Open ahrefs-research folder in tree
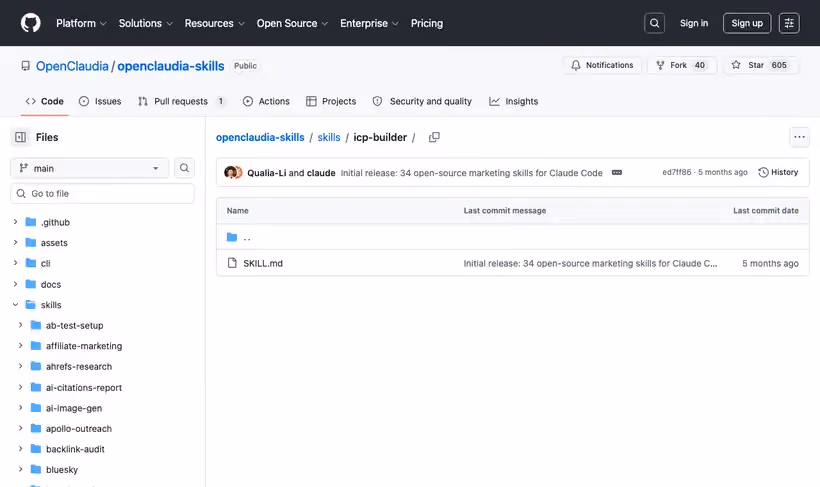Screen dimensions: 820x487 click(x=78, y=366)
